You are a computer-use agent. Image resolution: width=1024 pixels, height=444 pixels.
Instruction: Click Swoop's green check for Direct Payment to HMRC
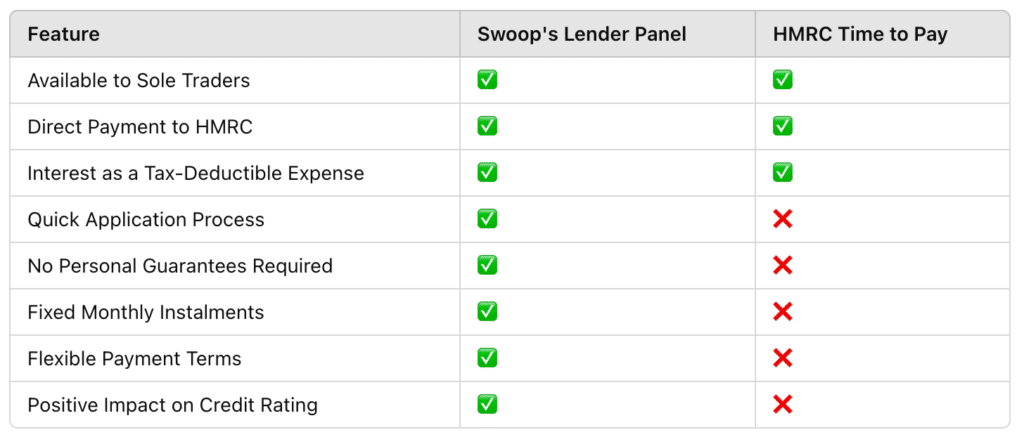pos(487,127)
